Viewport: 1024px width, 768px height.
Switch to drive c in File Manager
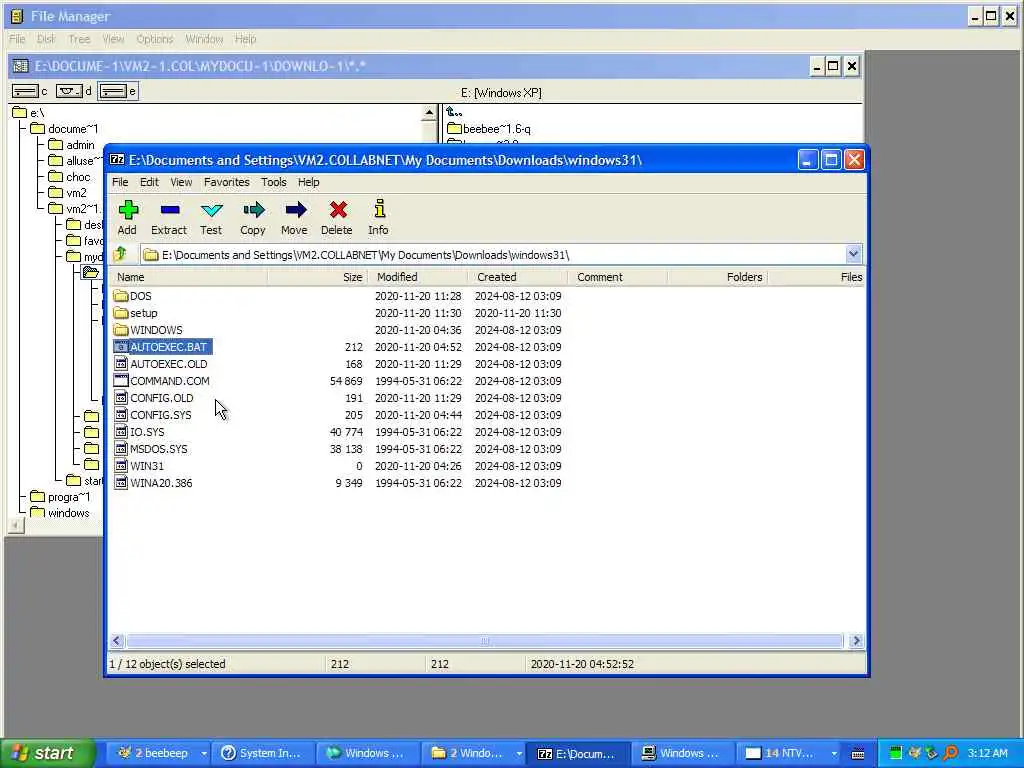pos(30,91)
